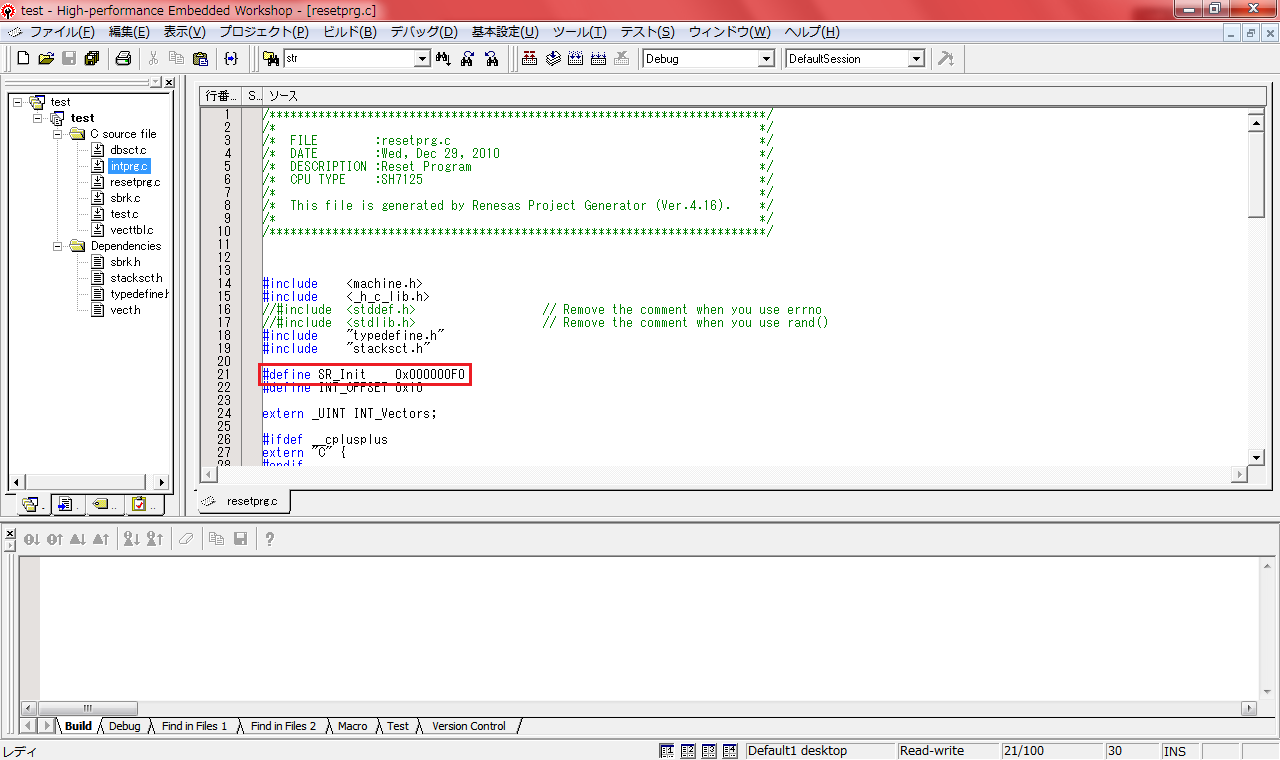
Task: Open the 基本設定(U) menu
Action: pos(505,32)
